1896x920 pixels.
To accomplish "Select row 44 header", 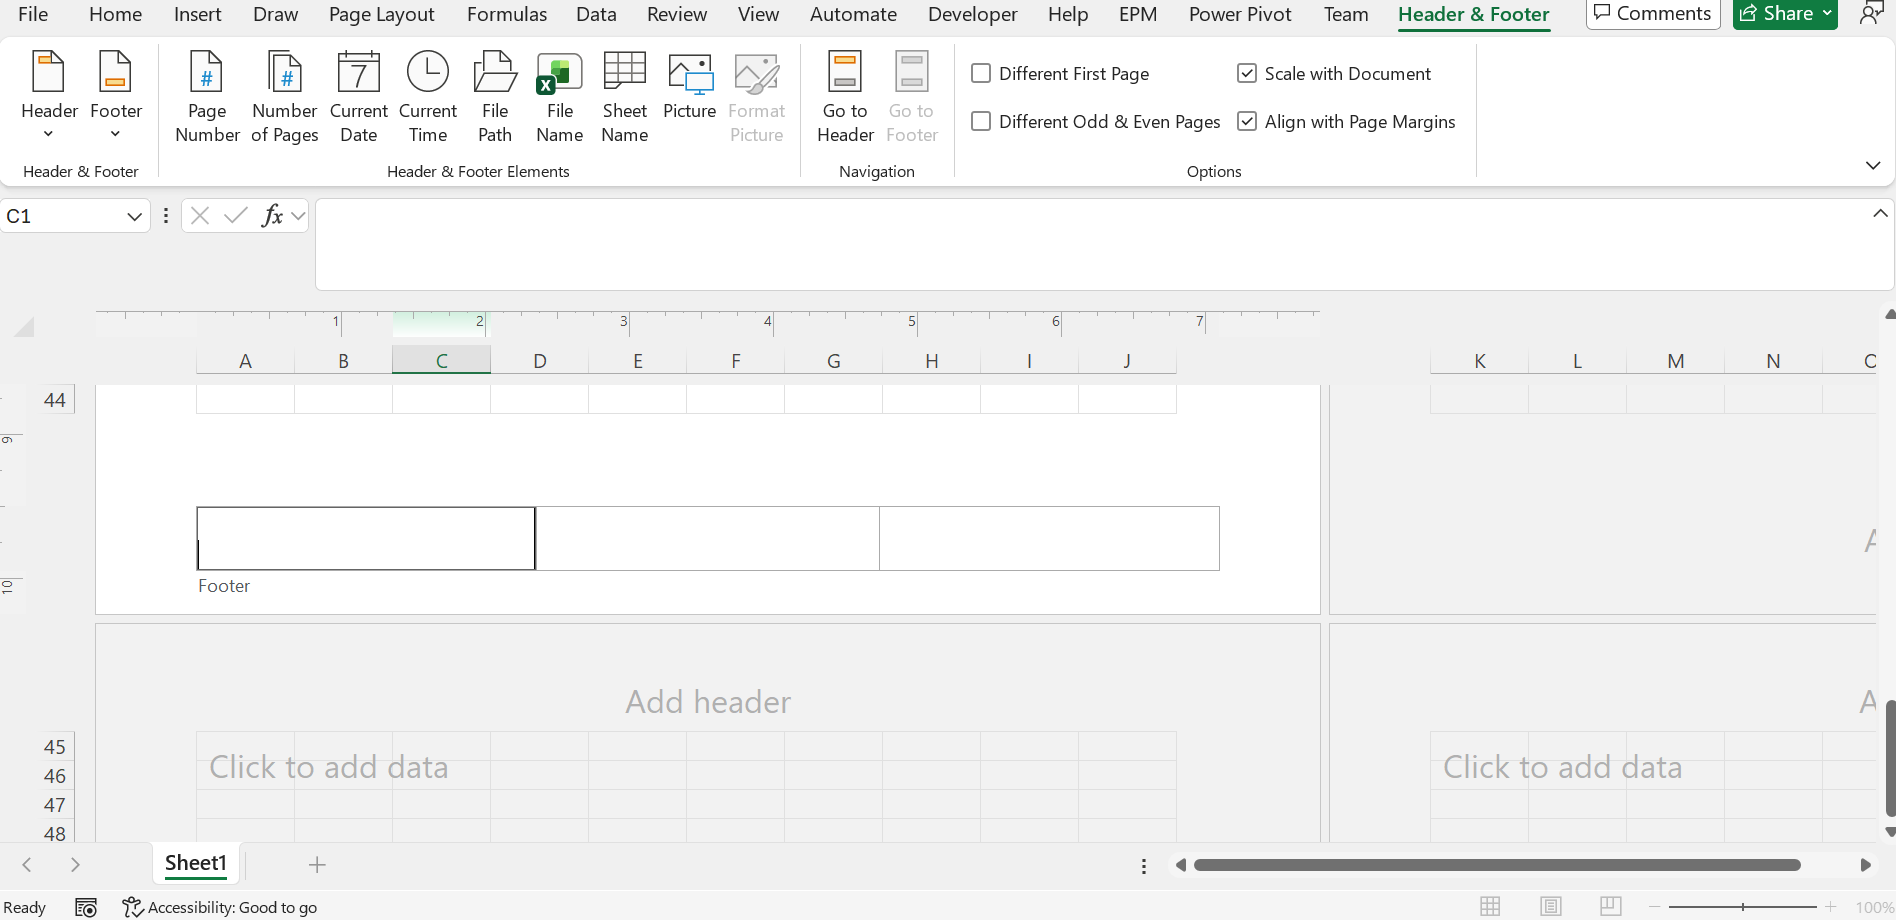I will (55, 400).
